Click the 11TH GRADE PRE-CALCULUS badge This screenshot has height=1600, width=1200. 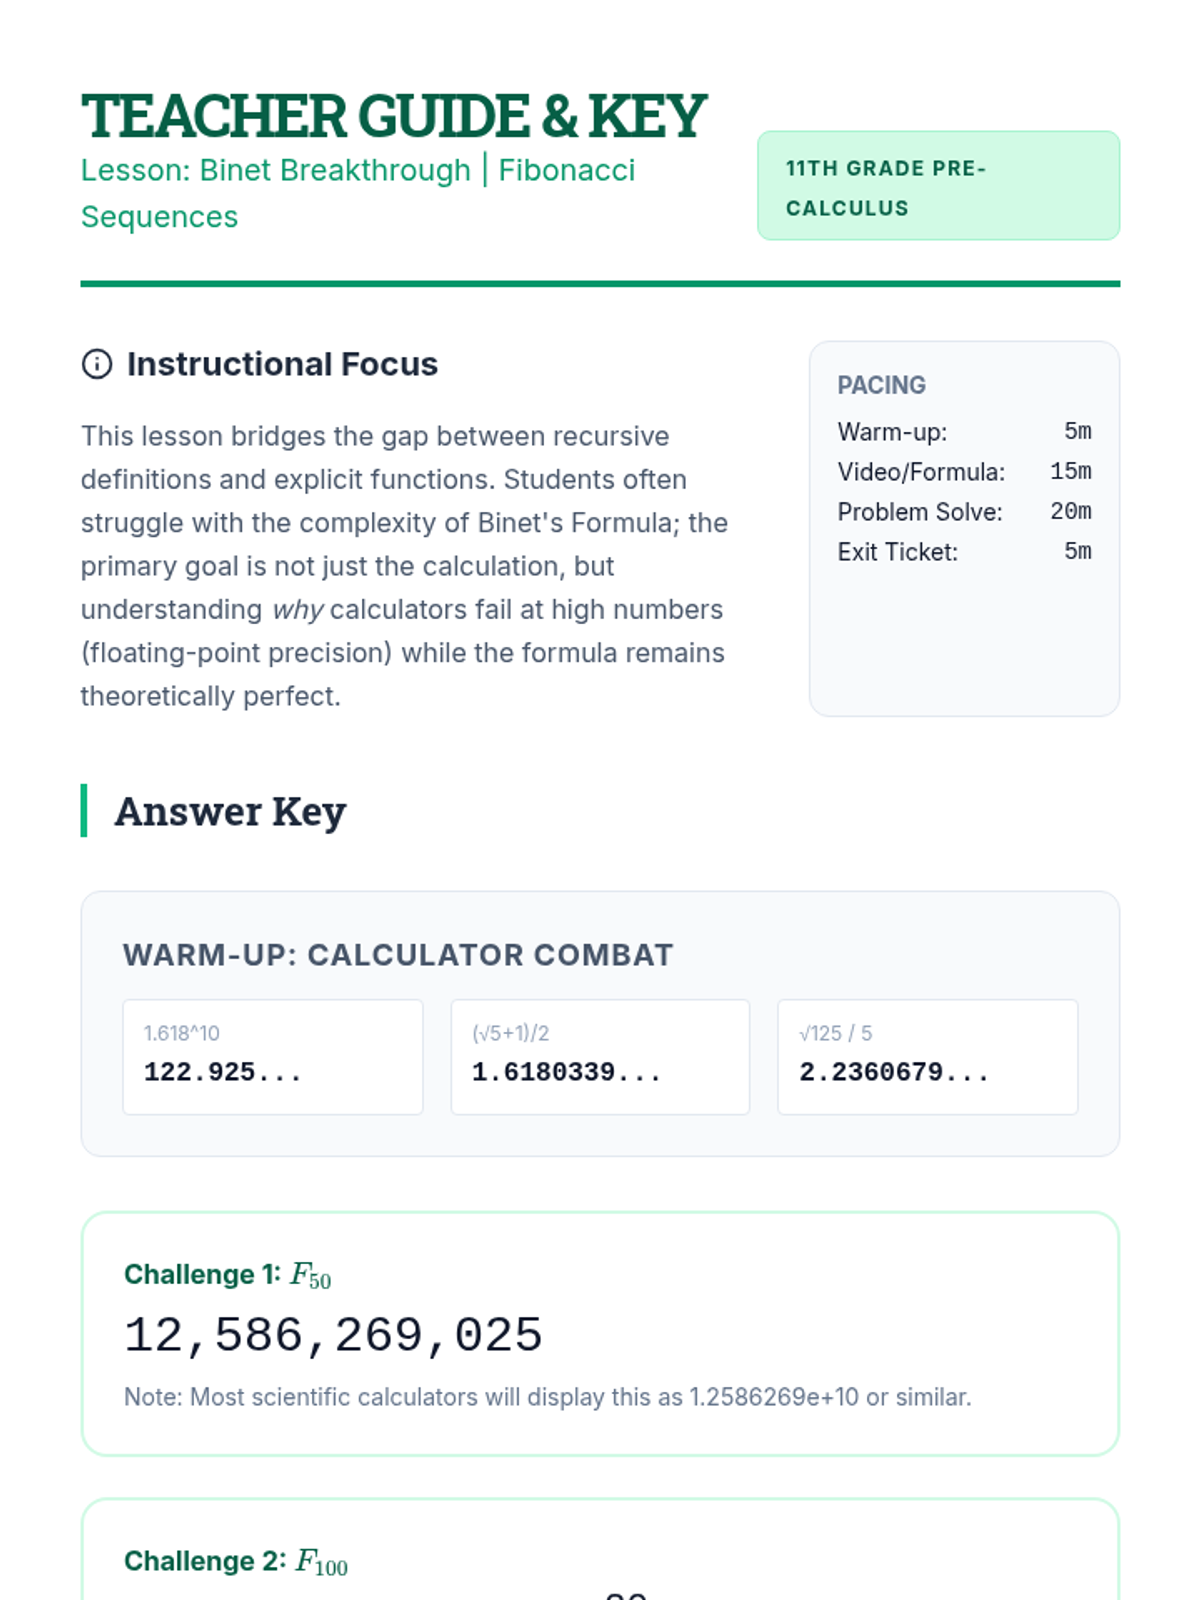(938, 186)
